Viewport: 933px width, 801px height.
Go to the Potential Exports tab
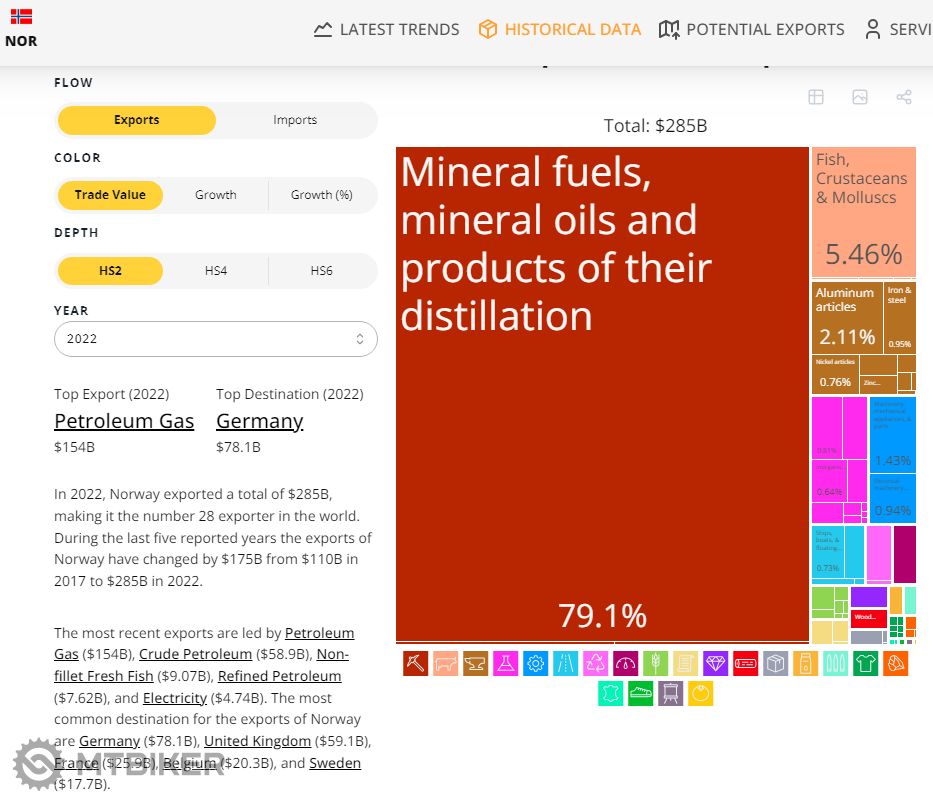pyautogui.click(x=751, y=29)
